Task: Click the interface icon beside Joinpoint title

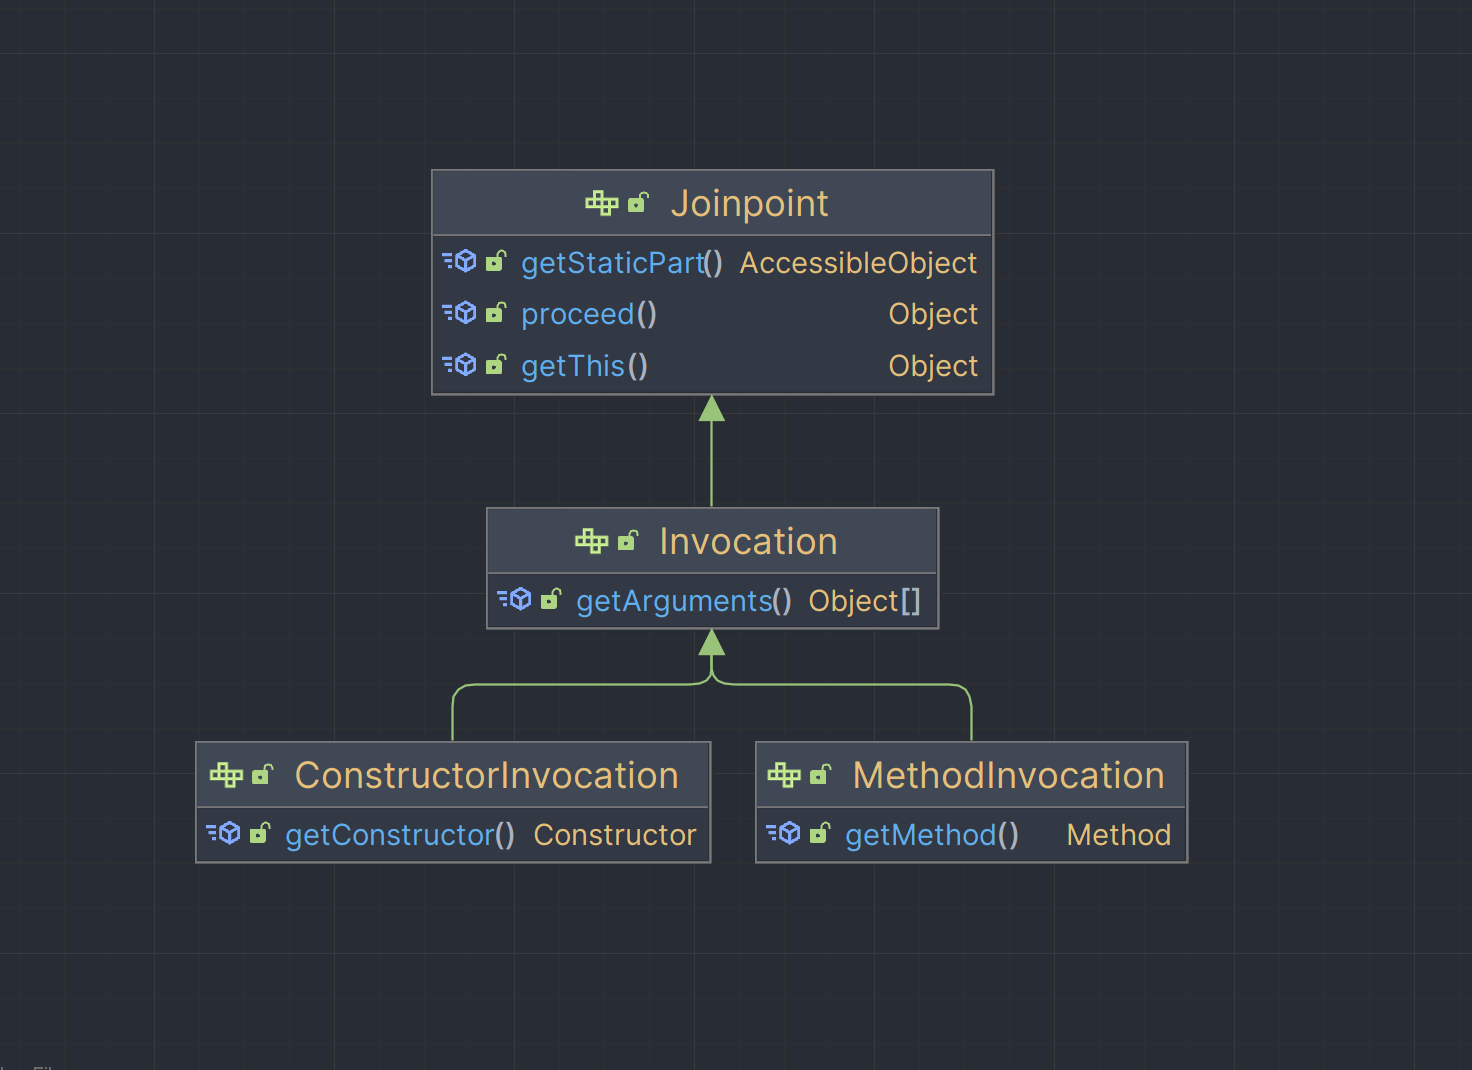Action: click(x=602, y=203)
